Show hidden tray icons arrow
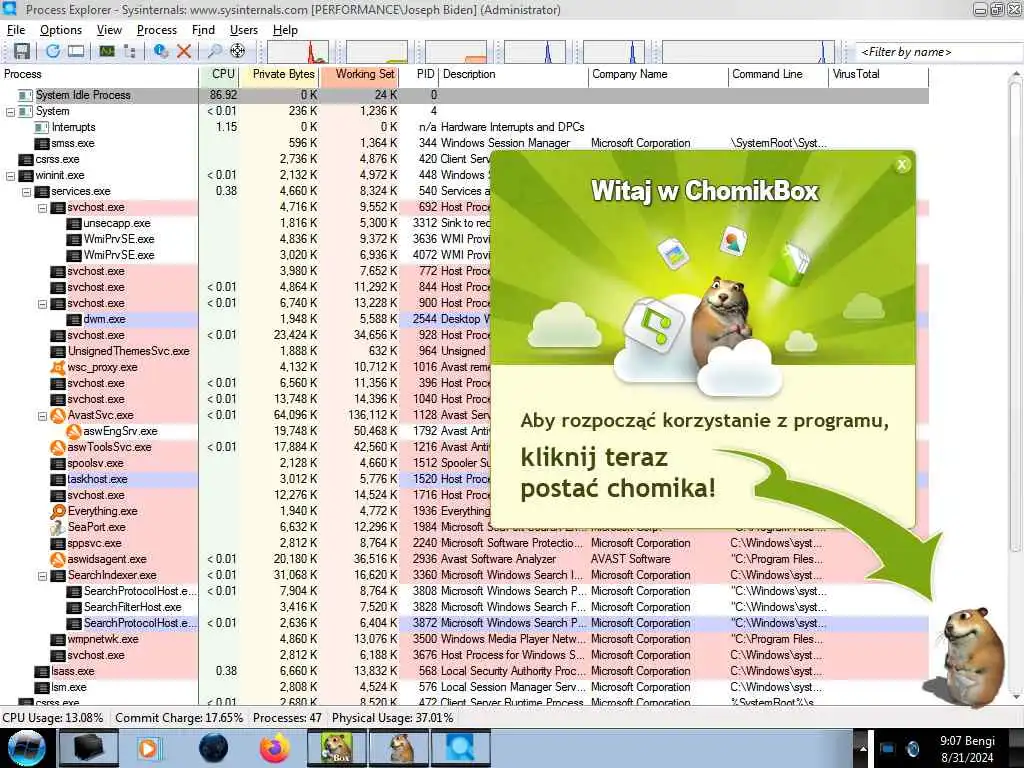Viewport: 1024px width, 768px height. pyautogui.click(x=863, y=749)
